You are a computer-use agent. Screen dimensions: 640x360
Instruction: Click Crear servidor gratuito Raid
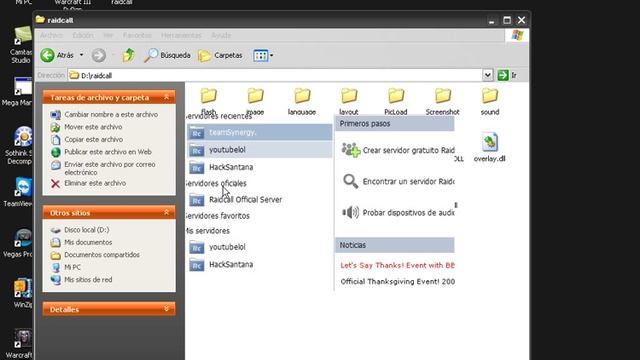[398, 150]
